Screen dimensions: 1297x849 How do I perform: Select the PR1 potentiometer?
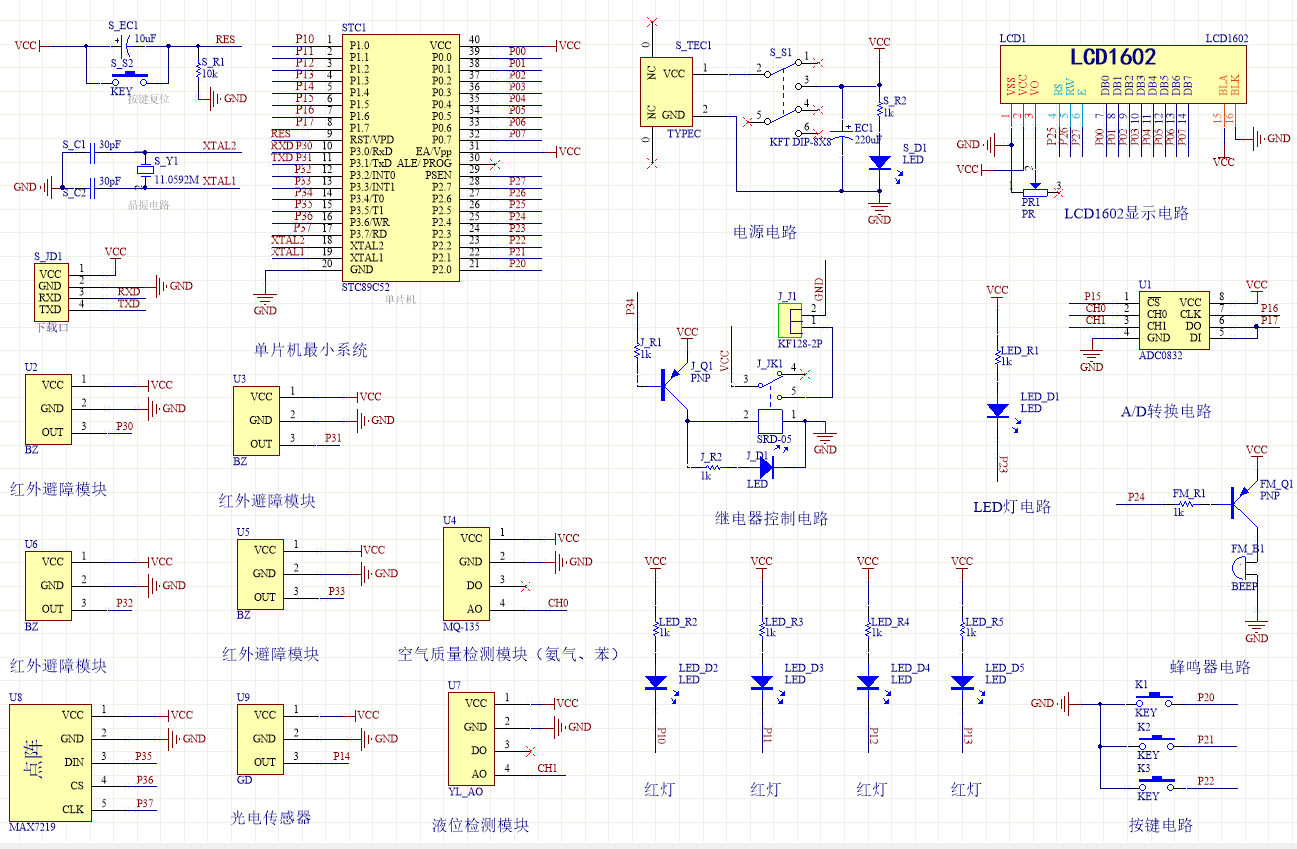1031,192
